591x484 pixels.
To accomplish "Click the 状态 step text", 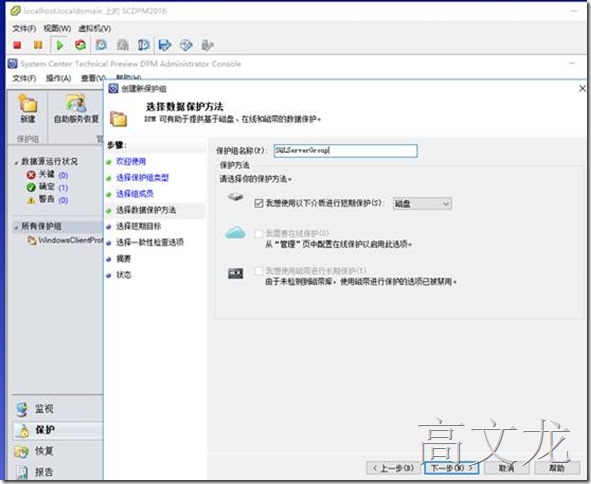I will pos(123,275).
